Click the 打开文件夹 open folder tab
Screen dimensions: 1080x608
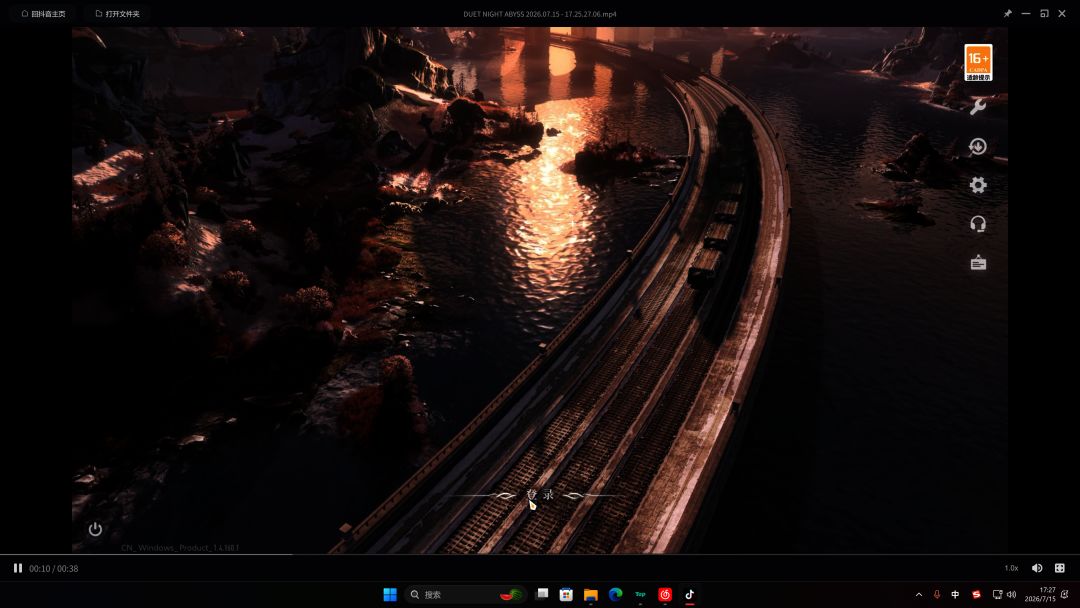point(118,14)
